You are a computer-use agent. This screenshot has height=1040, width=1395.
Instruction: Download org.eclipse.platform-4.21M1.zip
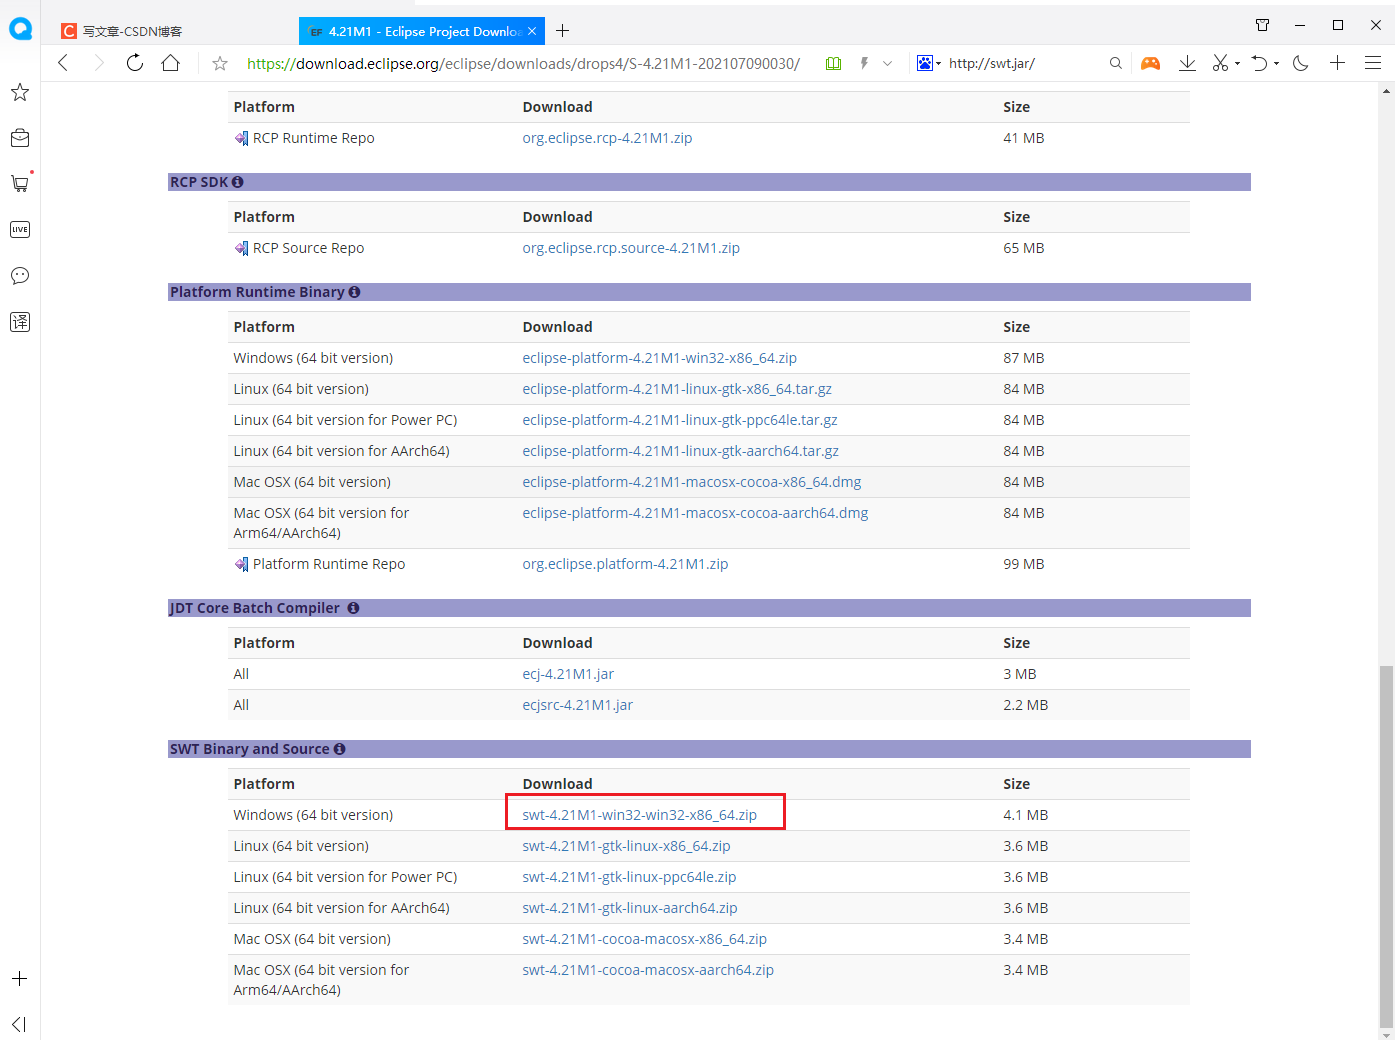pos(625,564)
